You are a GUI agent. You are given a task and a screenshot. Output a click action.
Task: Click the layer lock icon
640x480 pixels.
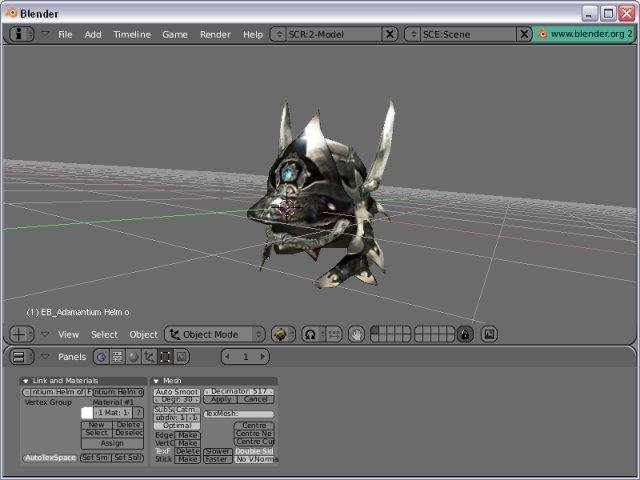point(465,334)
